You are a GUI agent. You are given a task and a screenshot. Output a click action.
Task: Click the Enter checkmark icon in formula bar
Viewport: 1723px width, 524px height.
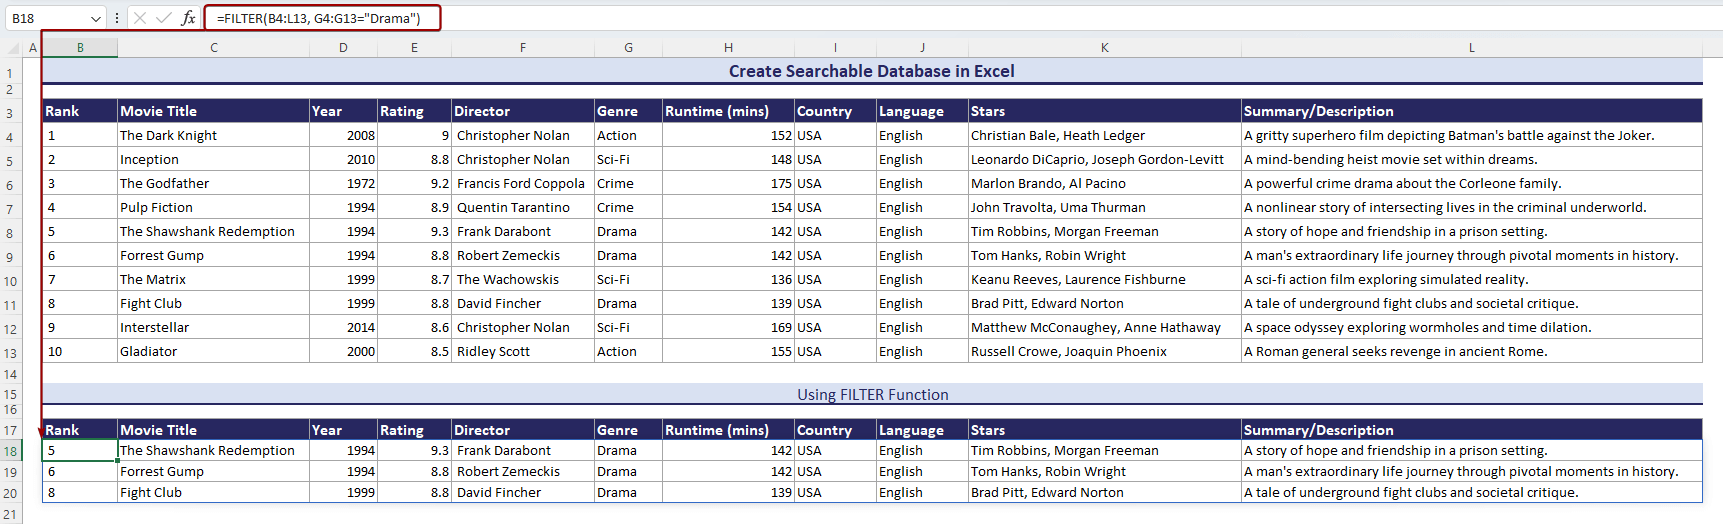pos(163,18)
